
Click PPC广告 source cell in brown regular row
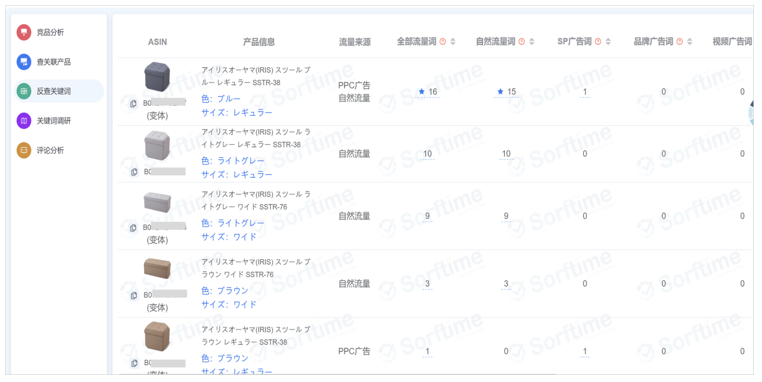click(354, 351)
